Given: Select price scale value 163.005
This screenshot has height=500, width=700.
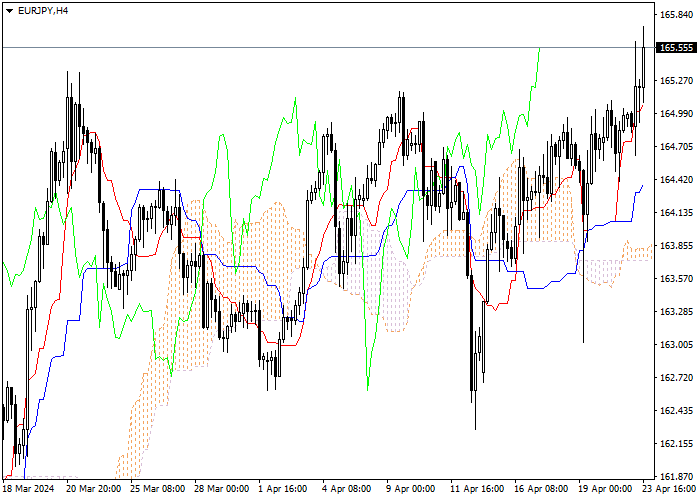Looking at the screenshot, I should coord(676,344).
